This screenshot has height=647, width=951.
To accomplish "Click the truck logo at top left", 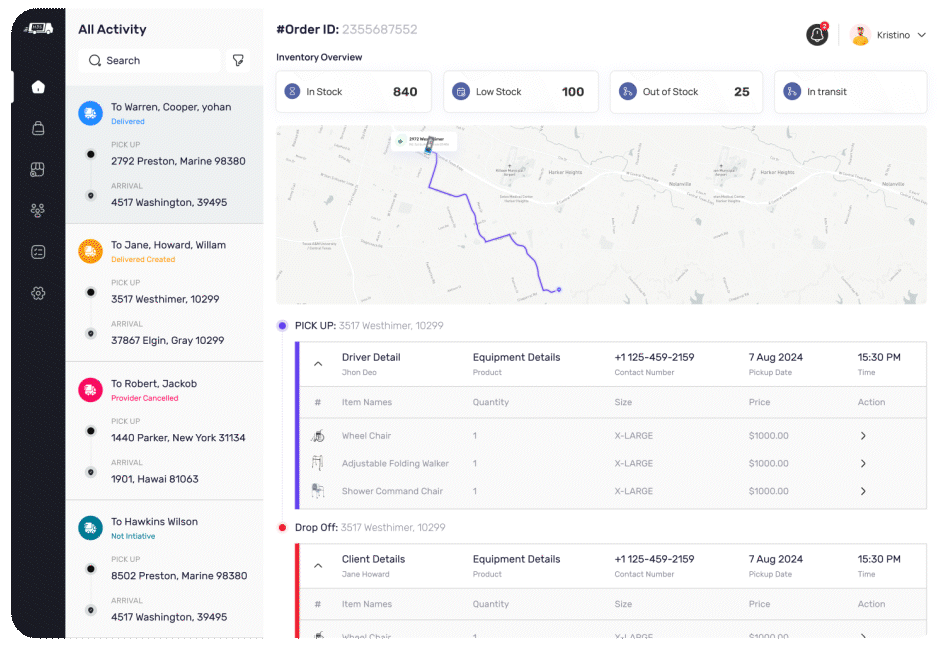I will [38, 29].
